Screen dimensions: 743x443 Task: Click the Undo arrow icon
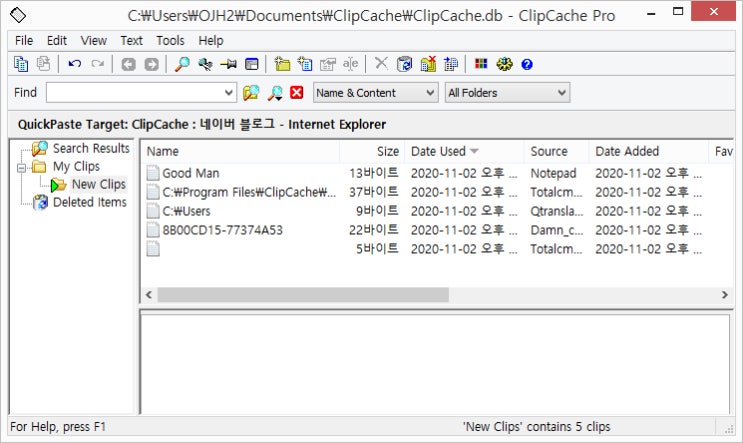pos(74,64)
